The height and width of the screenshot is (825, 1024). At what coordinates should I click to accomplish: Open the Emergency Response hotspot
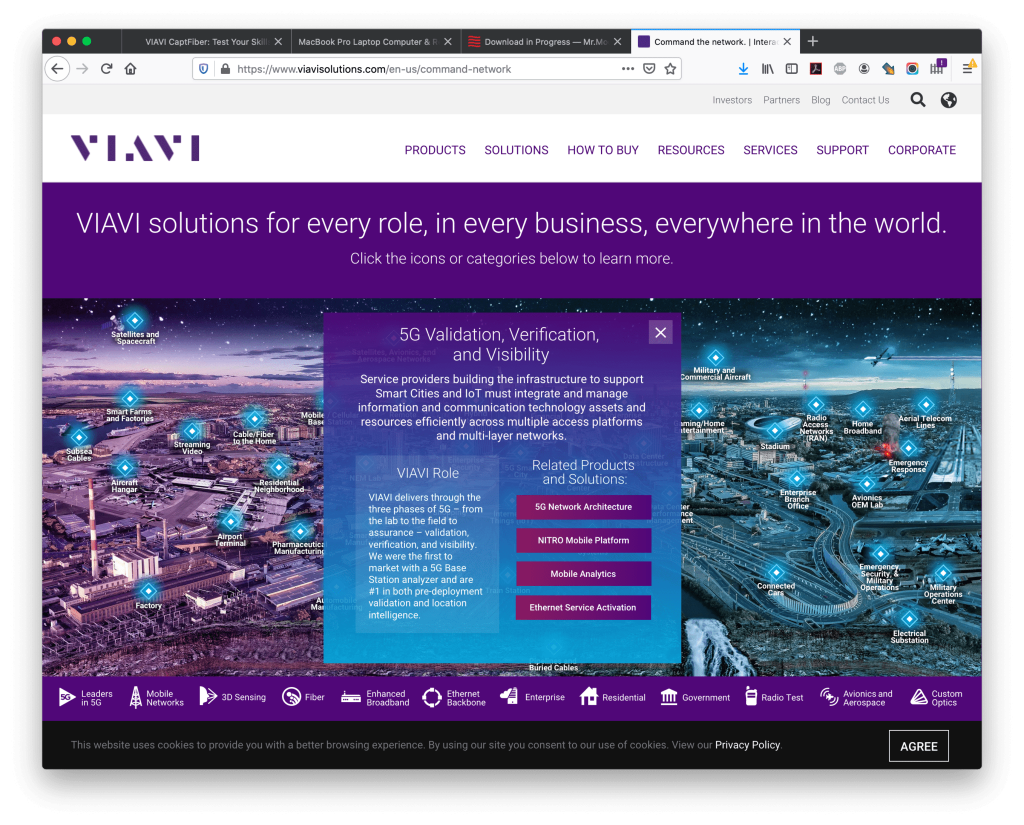[x=908, y=448]
